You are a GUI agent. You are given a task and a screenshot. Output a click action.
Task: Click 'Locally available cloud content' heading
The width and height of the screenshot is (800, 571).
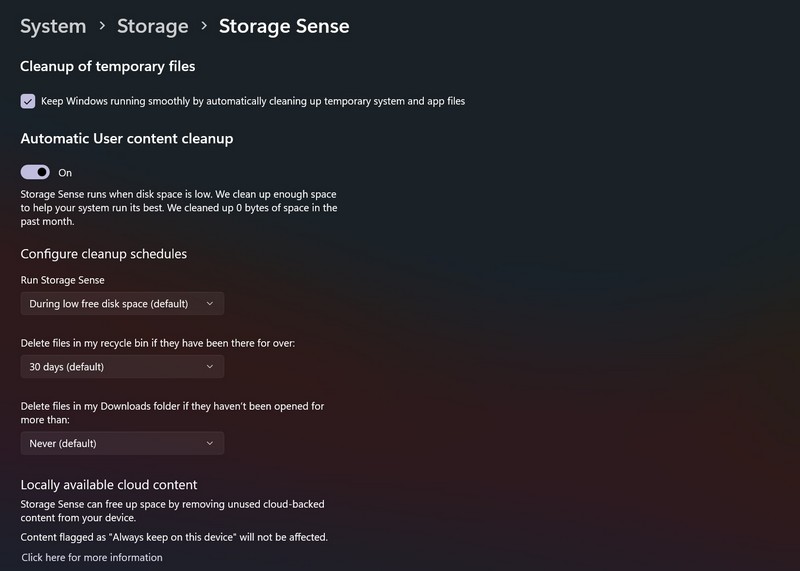click(x=109, y=485)
